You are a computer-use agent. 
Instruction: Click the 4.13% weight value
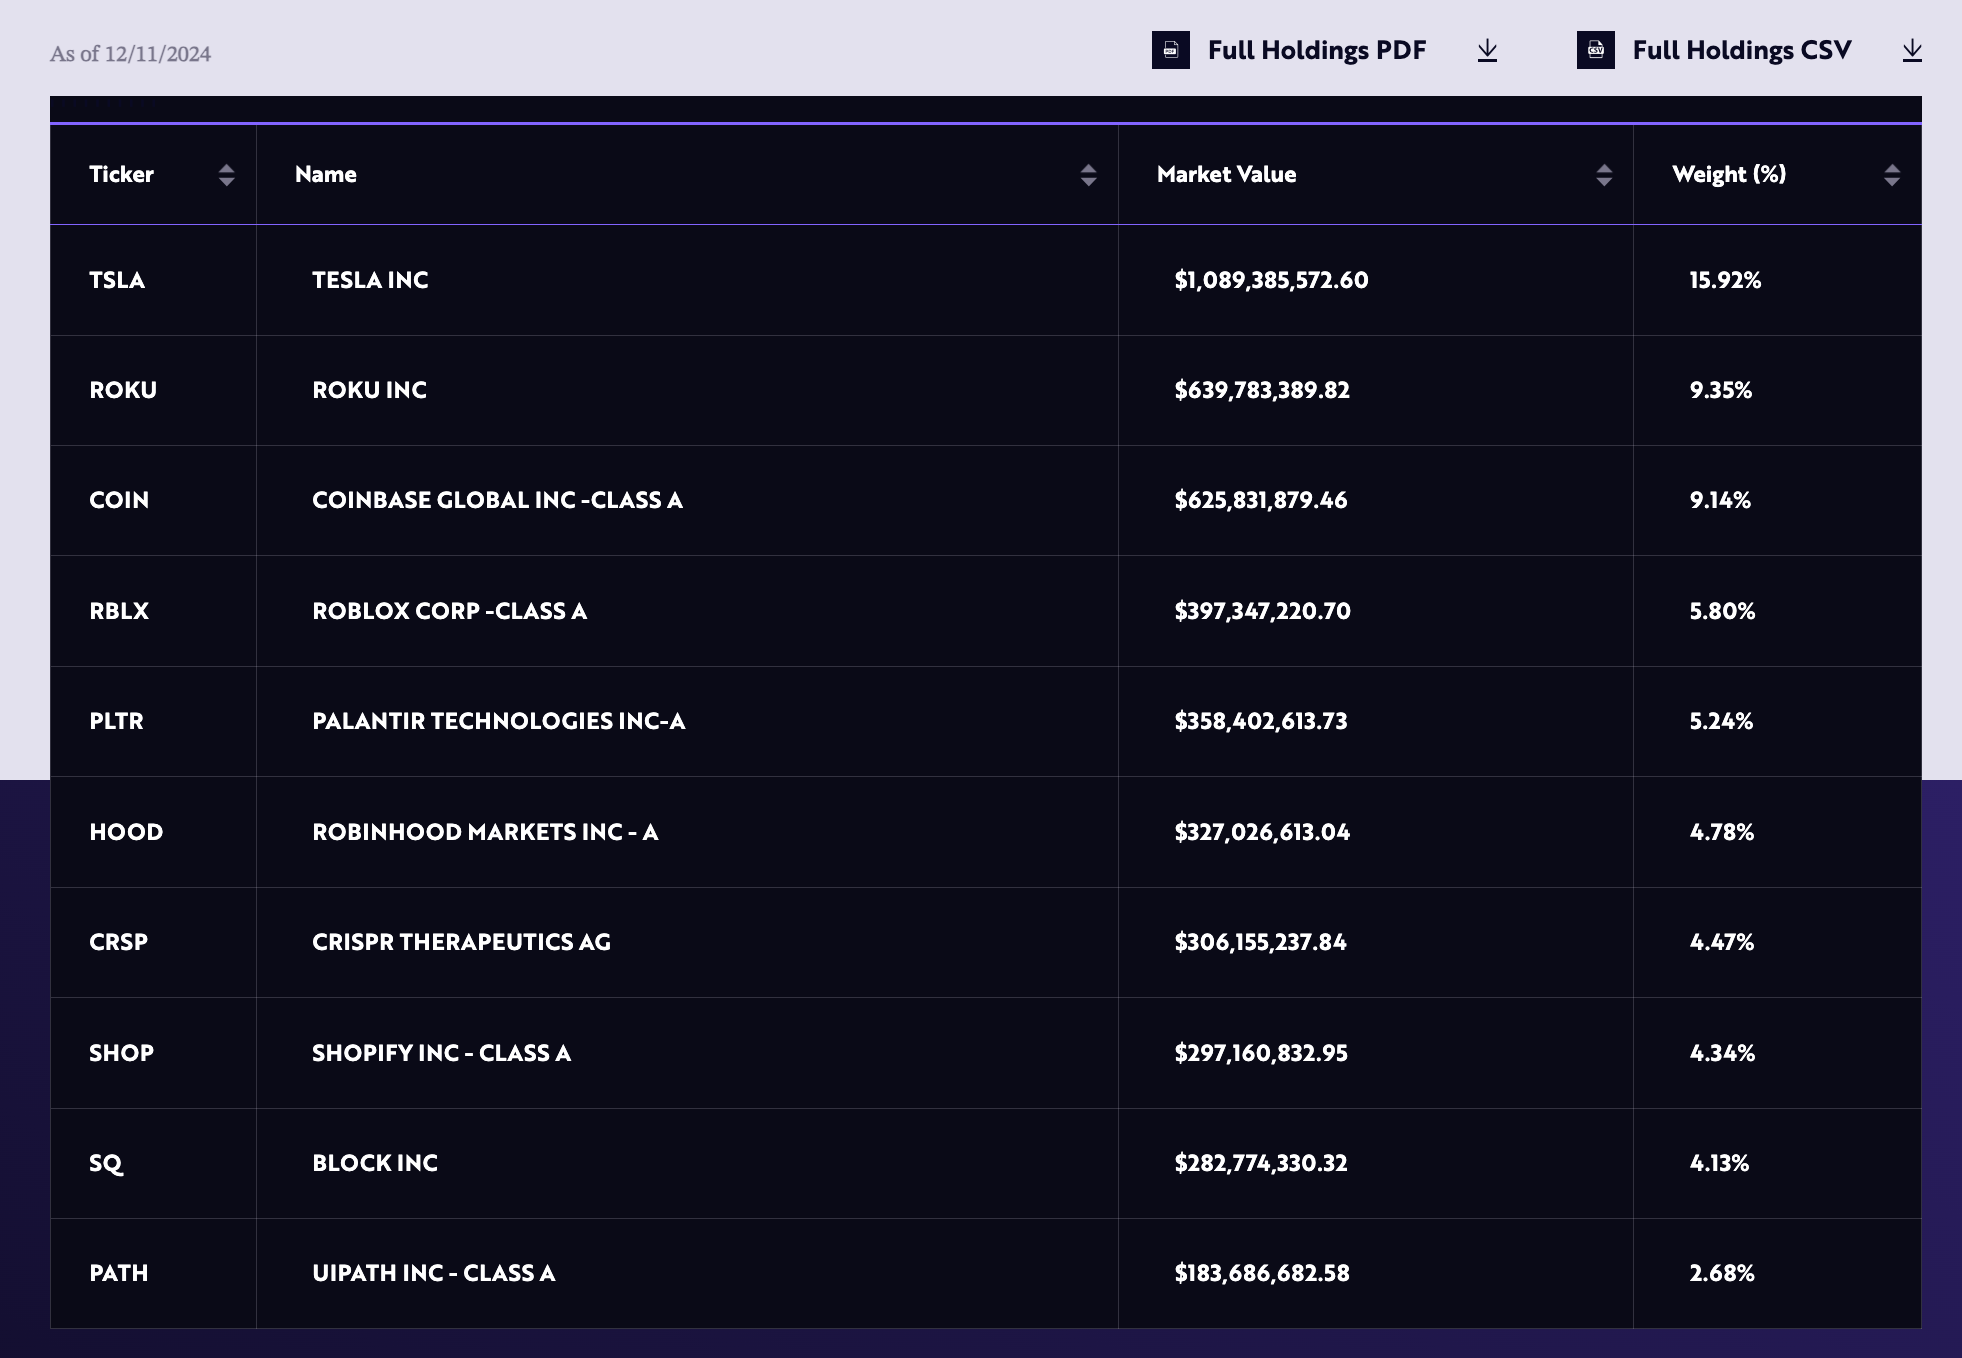1719,1163
